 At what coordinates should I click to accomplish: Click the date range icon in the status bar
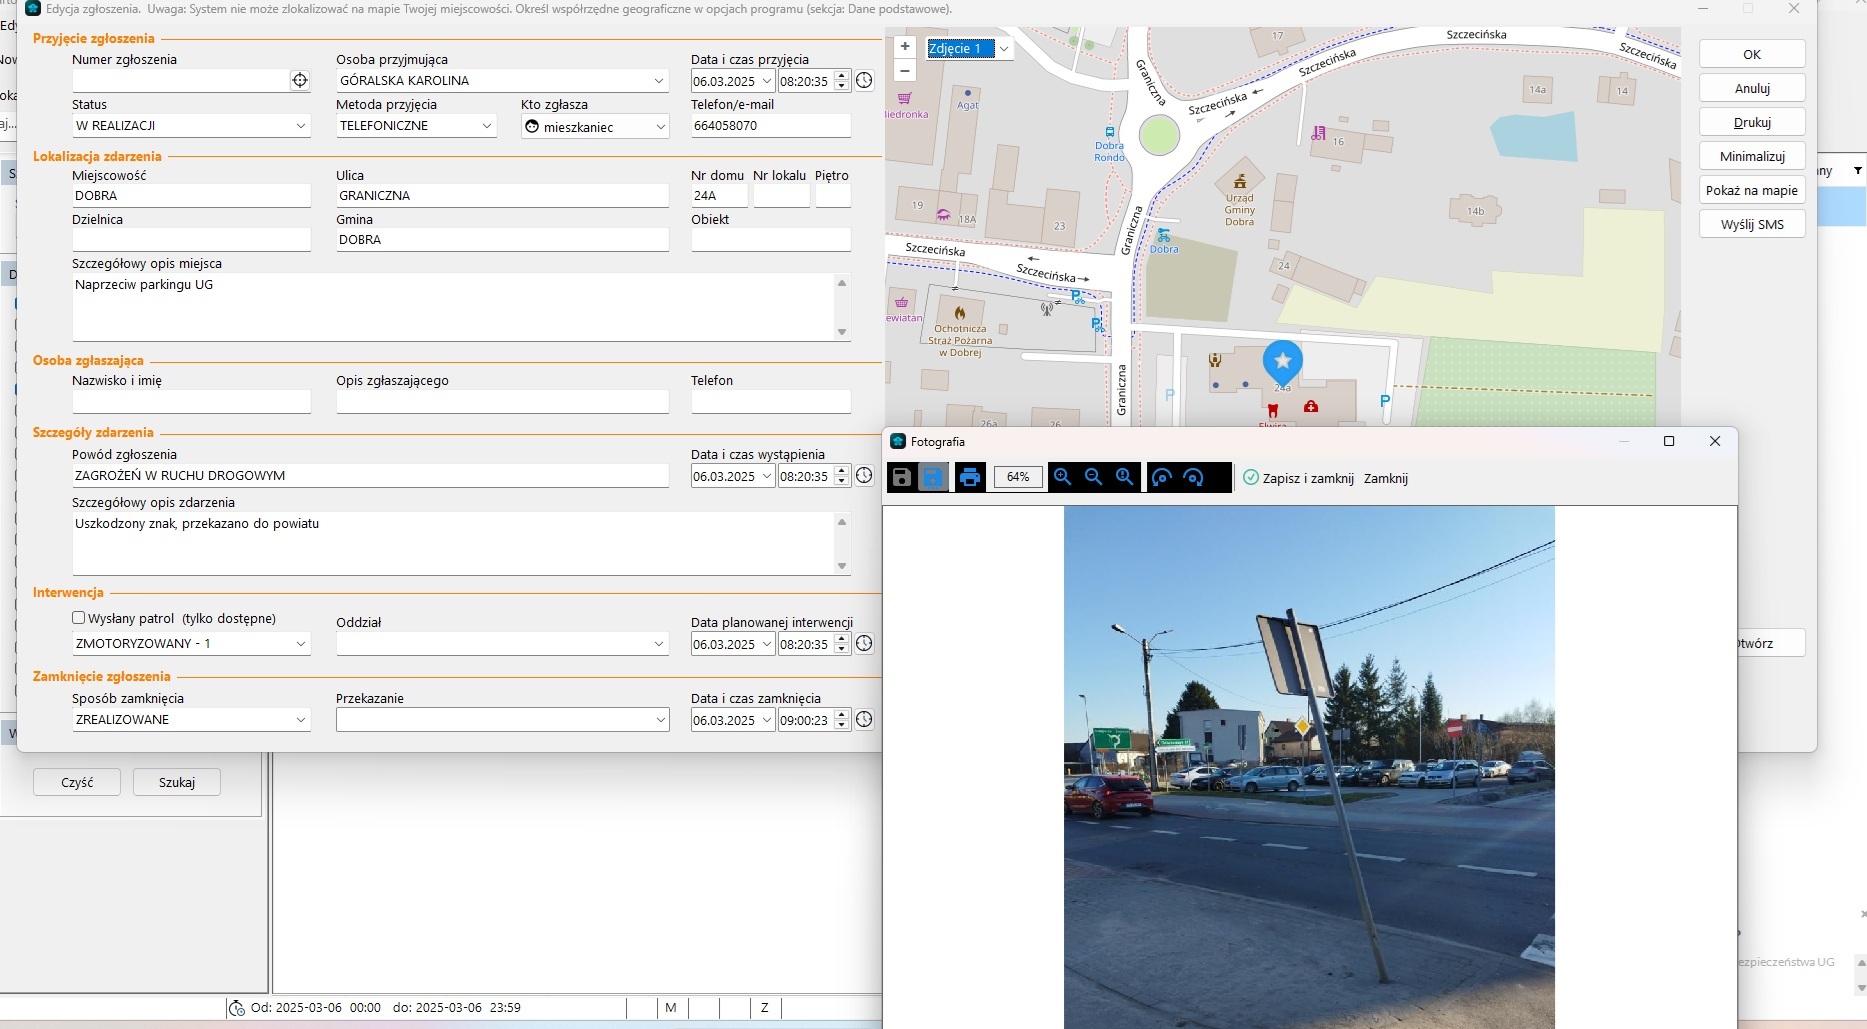237,1008
